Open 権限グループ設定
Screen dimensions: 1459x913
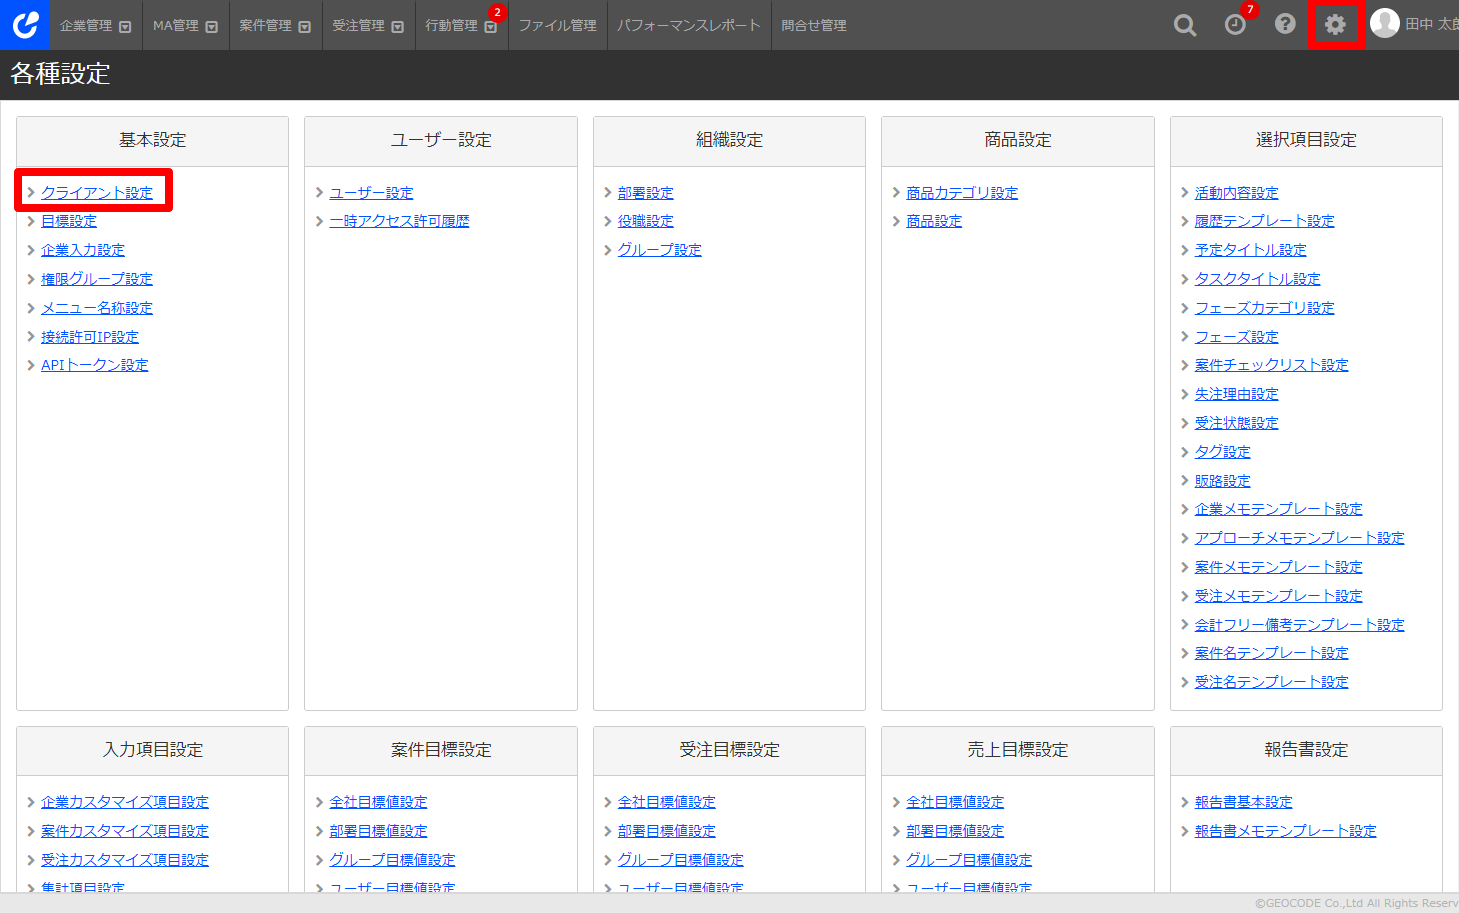click(x=97, y=279)
